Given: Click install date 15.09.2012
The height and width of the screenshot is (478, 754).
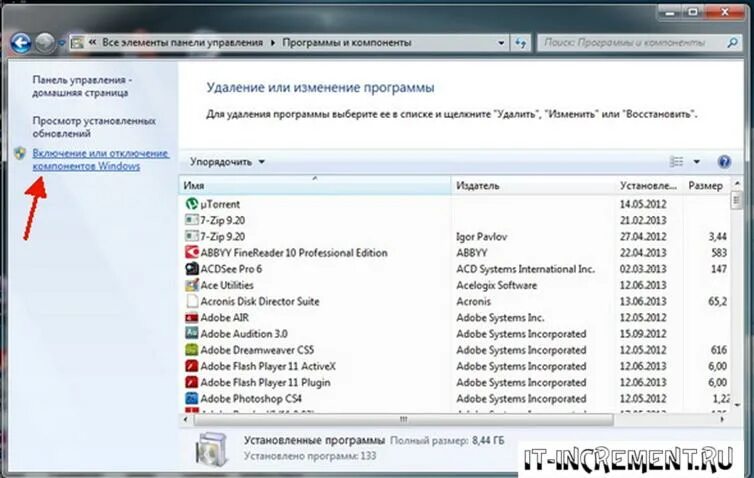Looking at the screenshot, I should pos(643,334).
